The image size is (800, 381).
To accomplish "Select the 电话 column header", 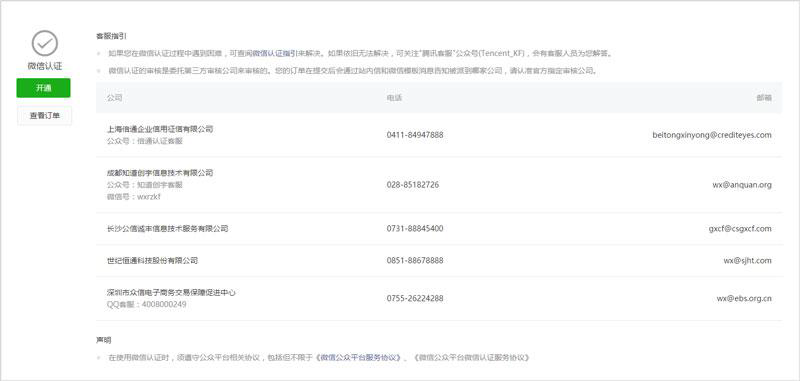I will [394, 97].
